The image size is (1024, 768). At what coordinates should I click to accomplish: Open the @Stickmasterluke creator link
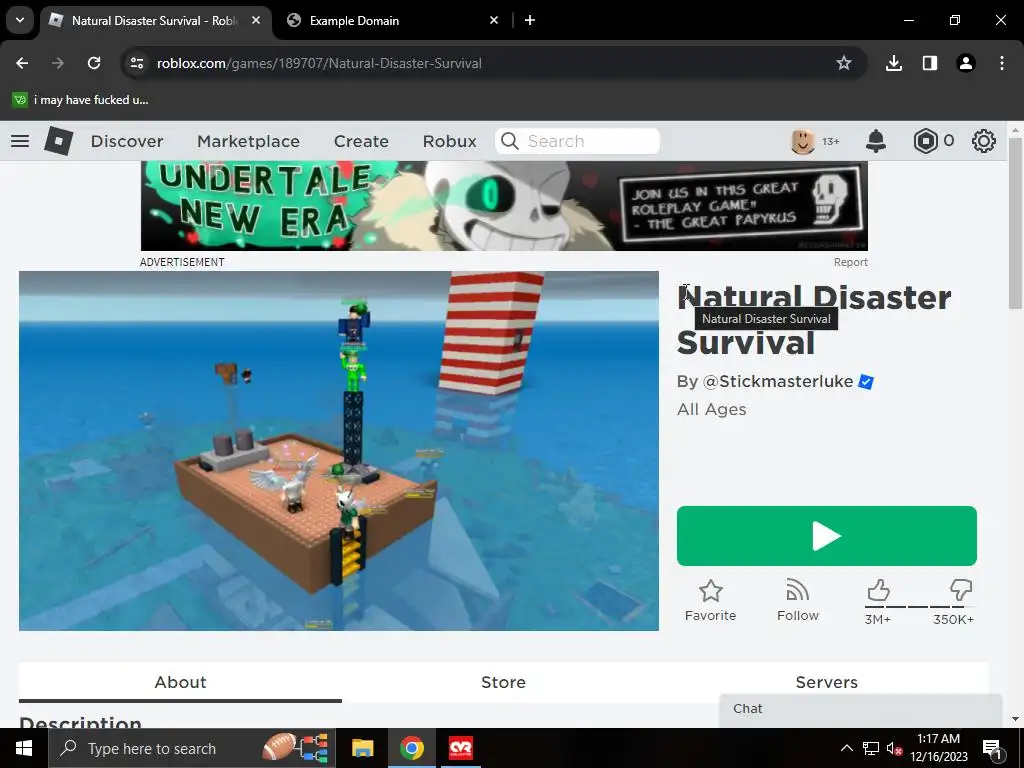click(x=778, y=381)
